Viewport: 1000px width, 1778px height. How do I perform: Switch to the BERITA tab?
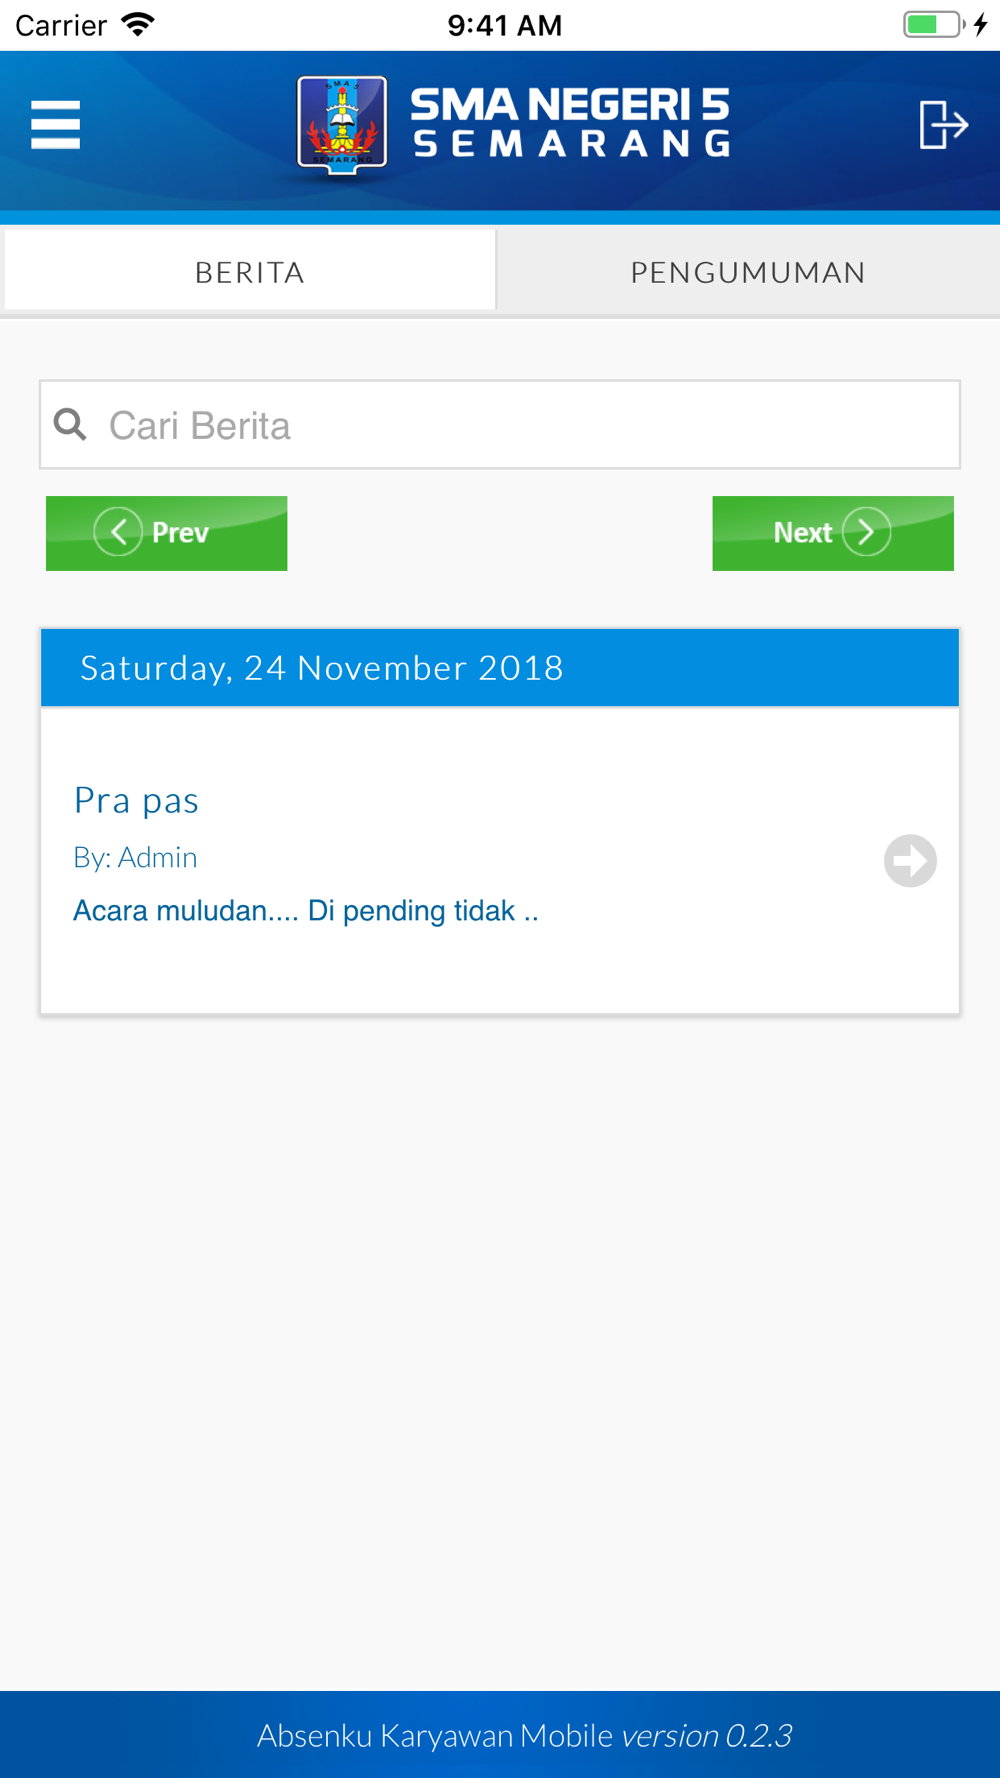pos(250,270)
